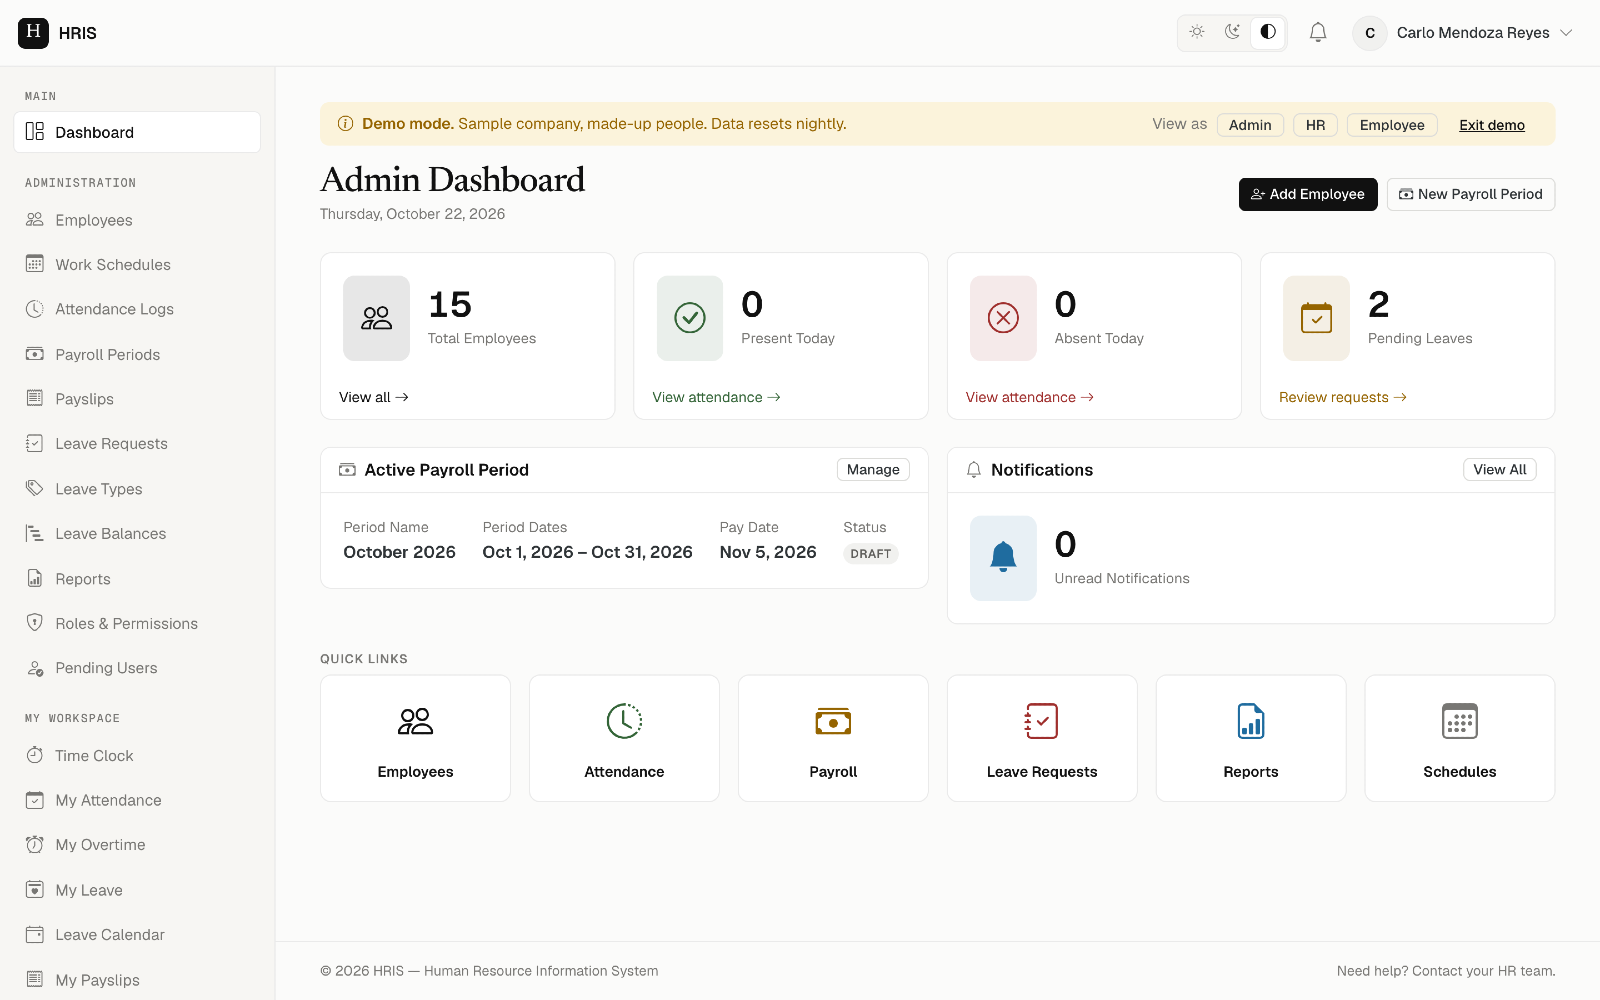Open Carlo Mendoza Reyes user menu chevron

[1566, 33]
